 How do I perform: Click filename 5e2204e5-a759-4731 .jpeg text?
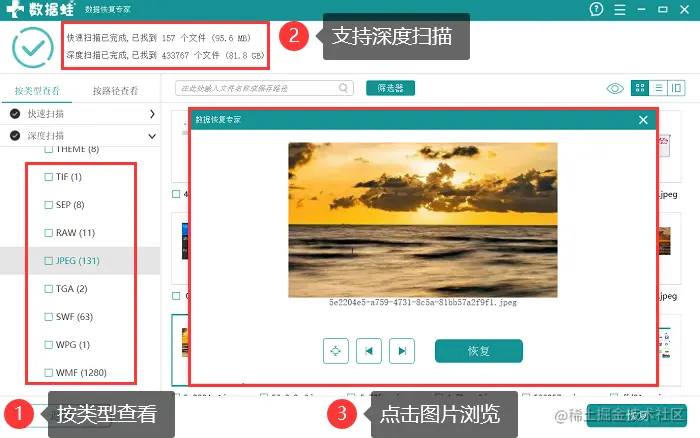(x=423, y=303)
